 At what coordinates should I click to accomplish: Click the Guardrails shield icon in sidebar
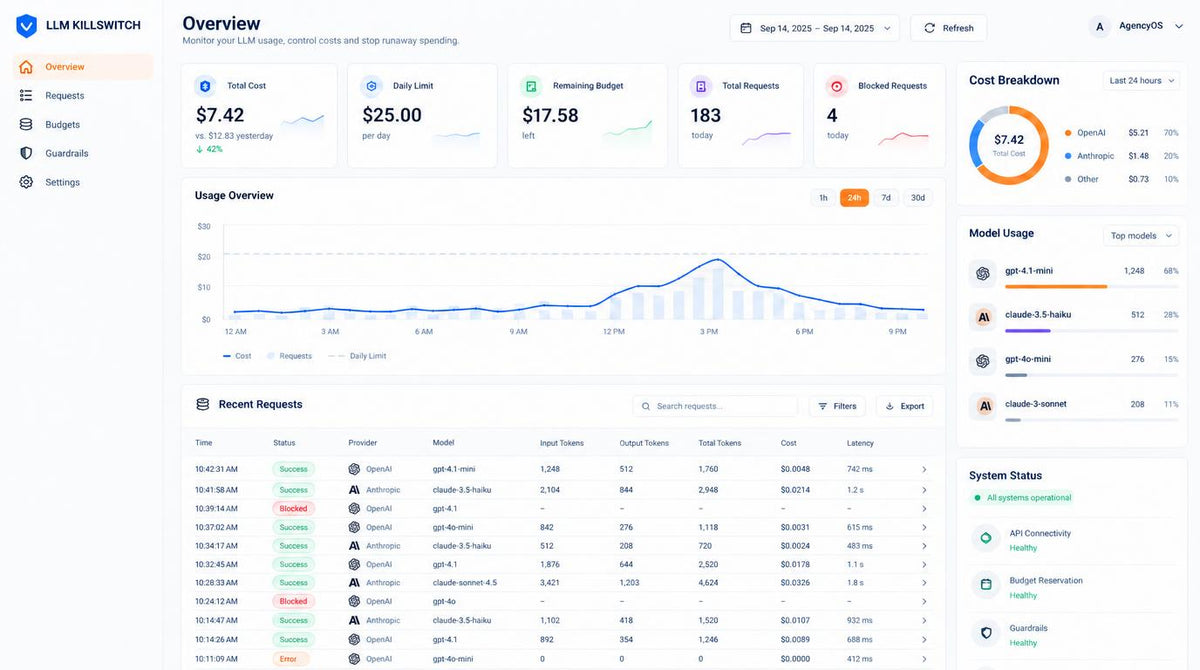[x=26, y=154]
